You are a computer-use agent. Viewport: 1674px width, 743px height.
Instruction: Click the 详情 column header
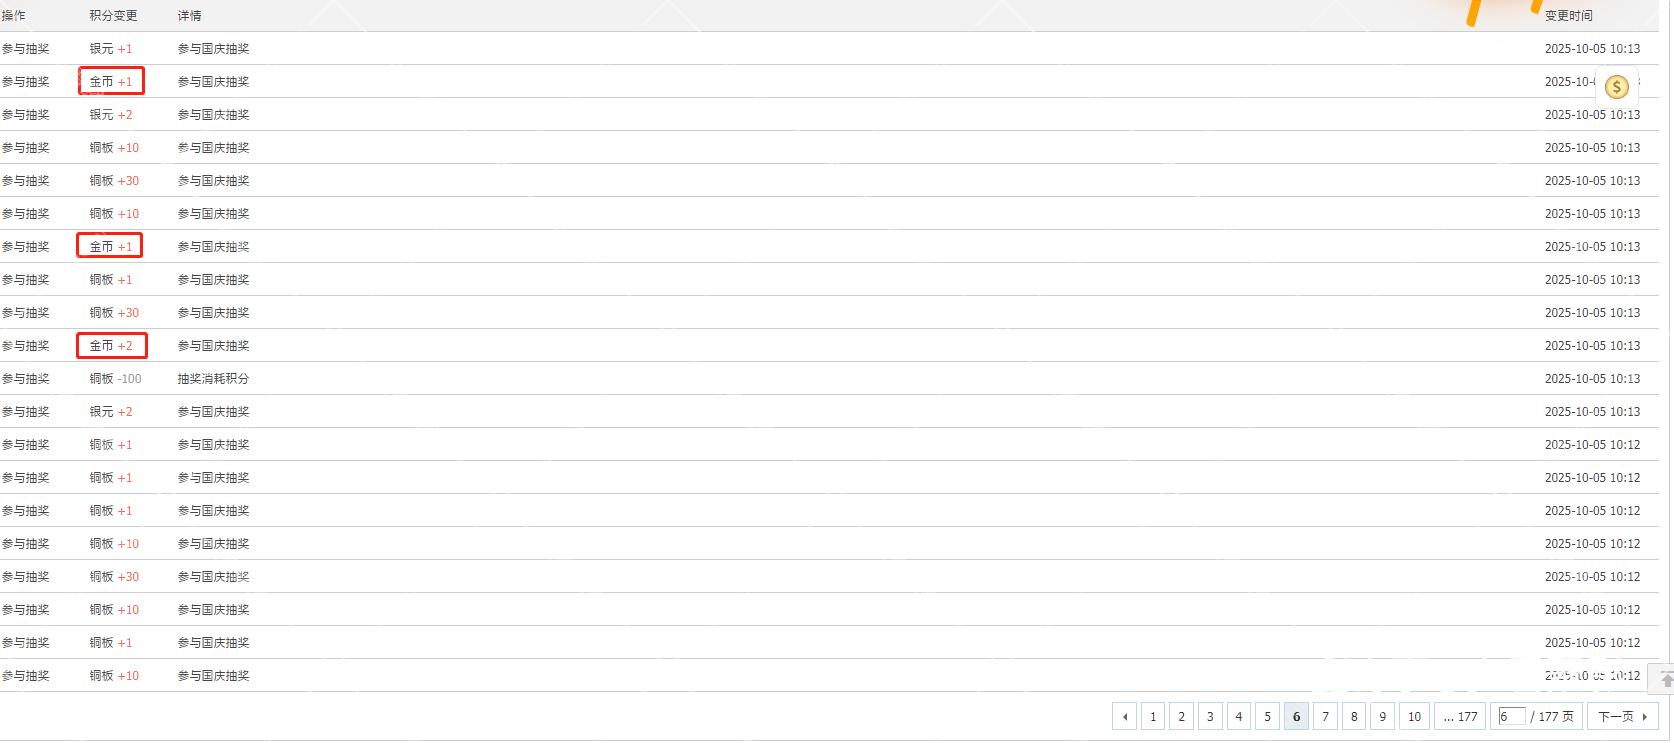(189, 15)
